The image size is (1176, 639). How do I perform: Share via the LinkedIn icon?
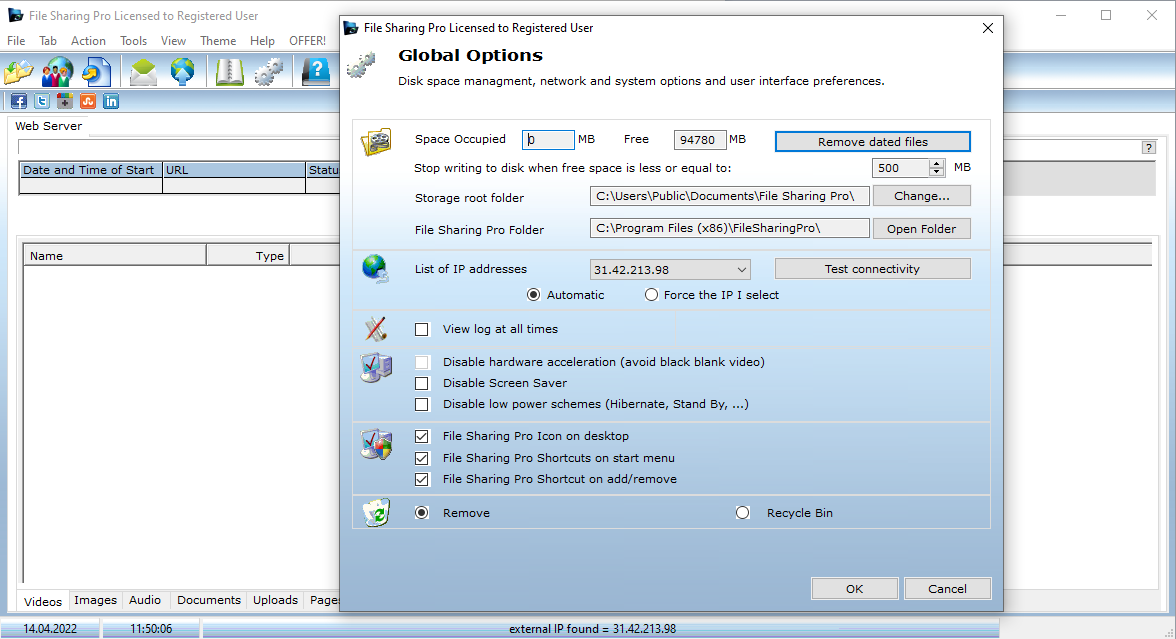(111, 101)
